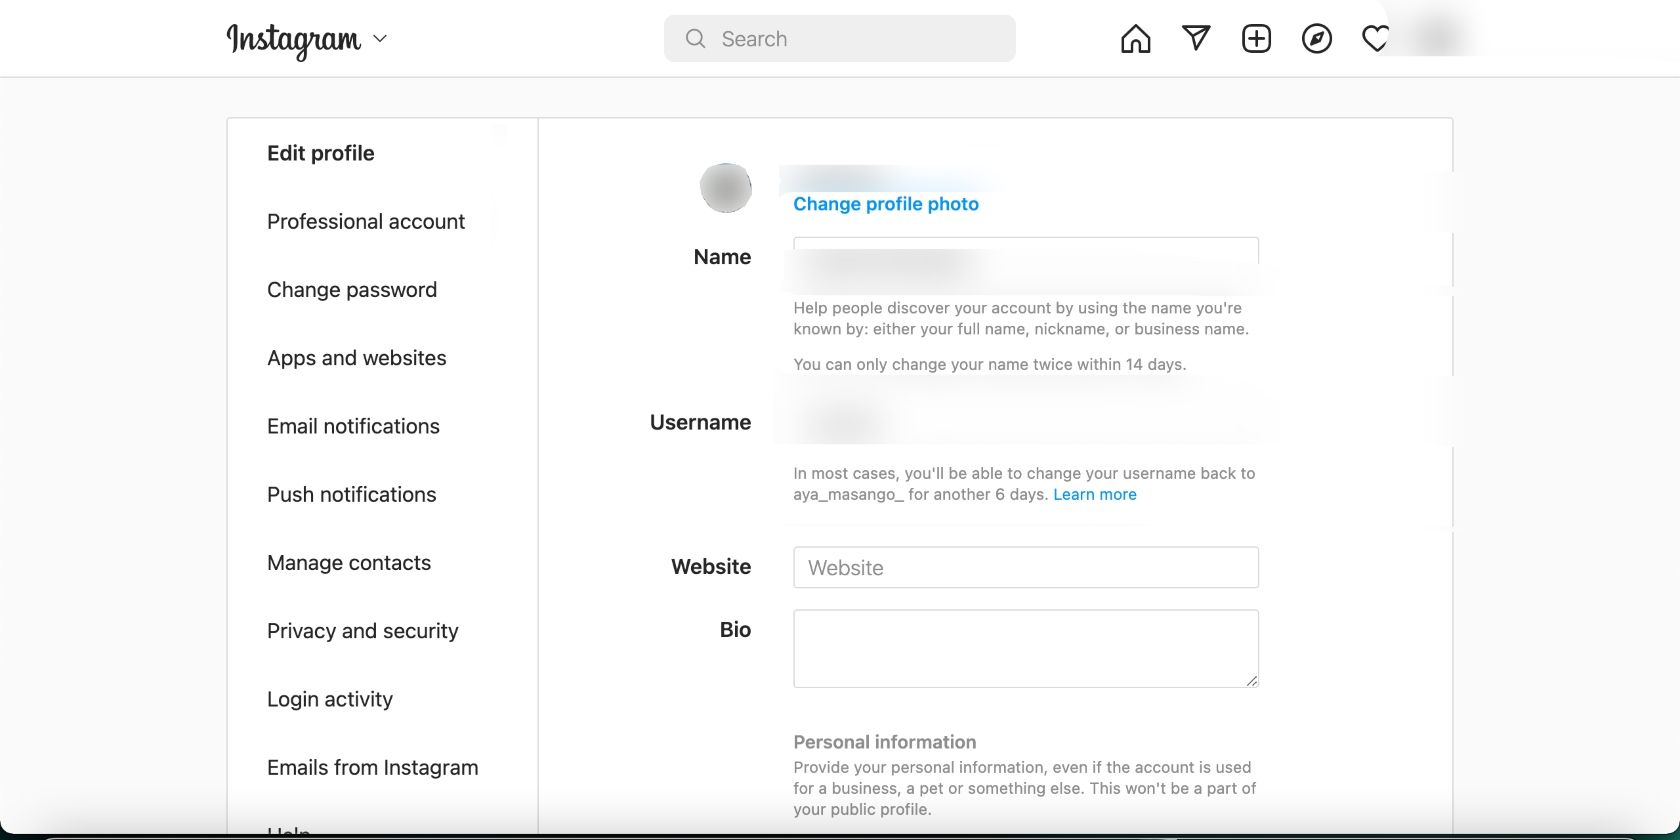Image resolution: width=1680 pixels, height=840 pixels.
Task: Click the create new post plus icon
Action: pos(1256,39)
